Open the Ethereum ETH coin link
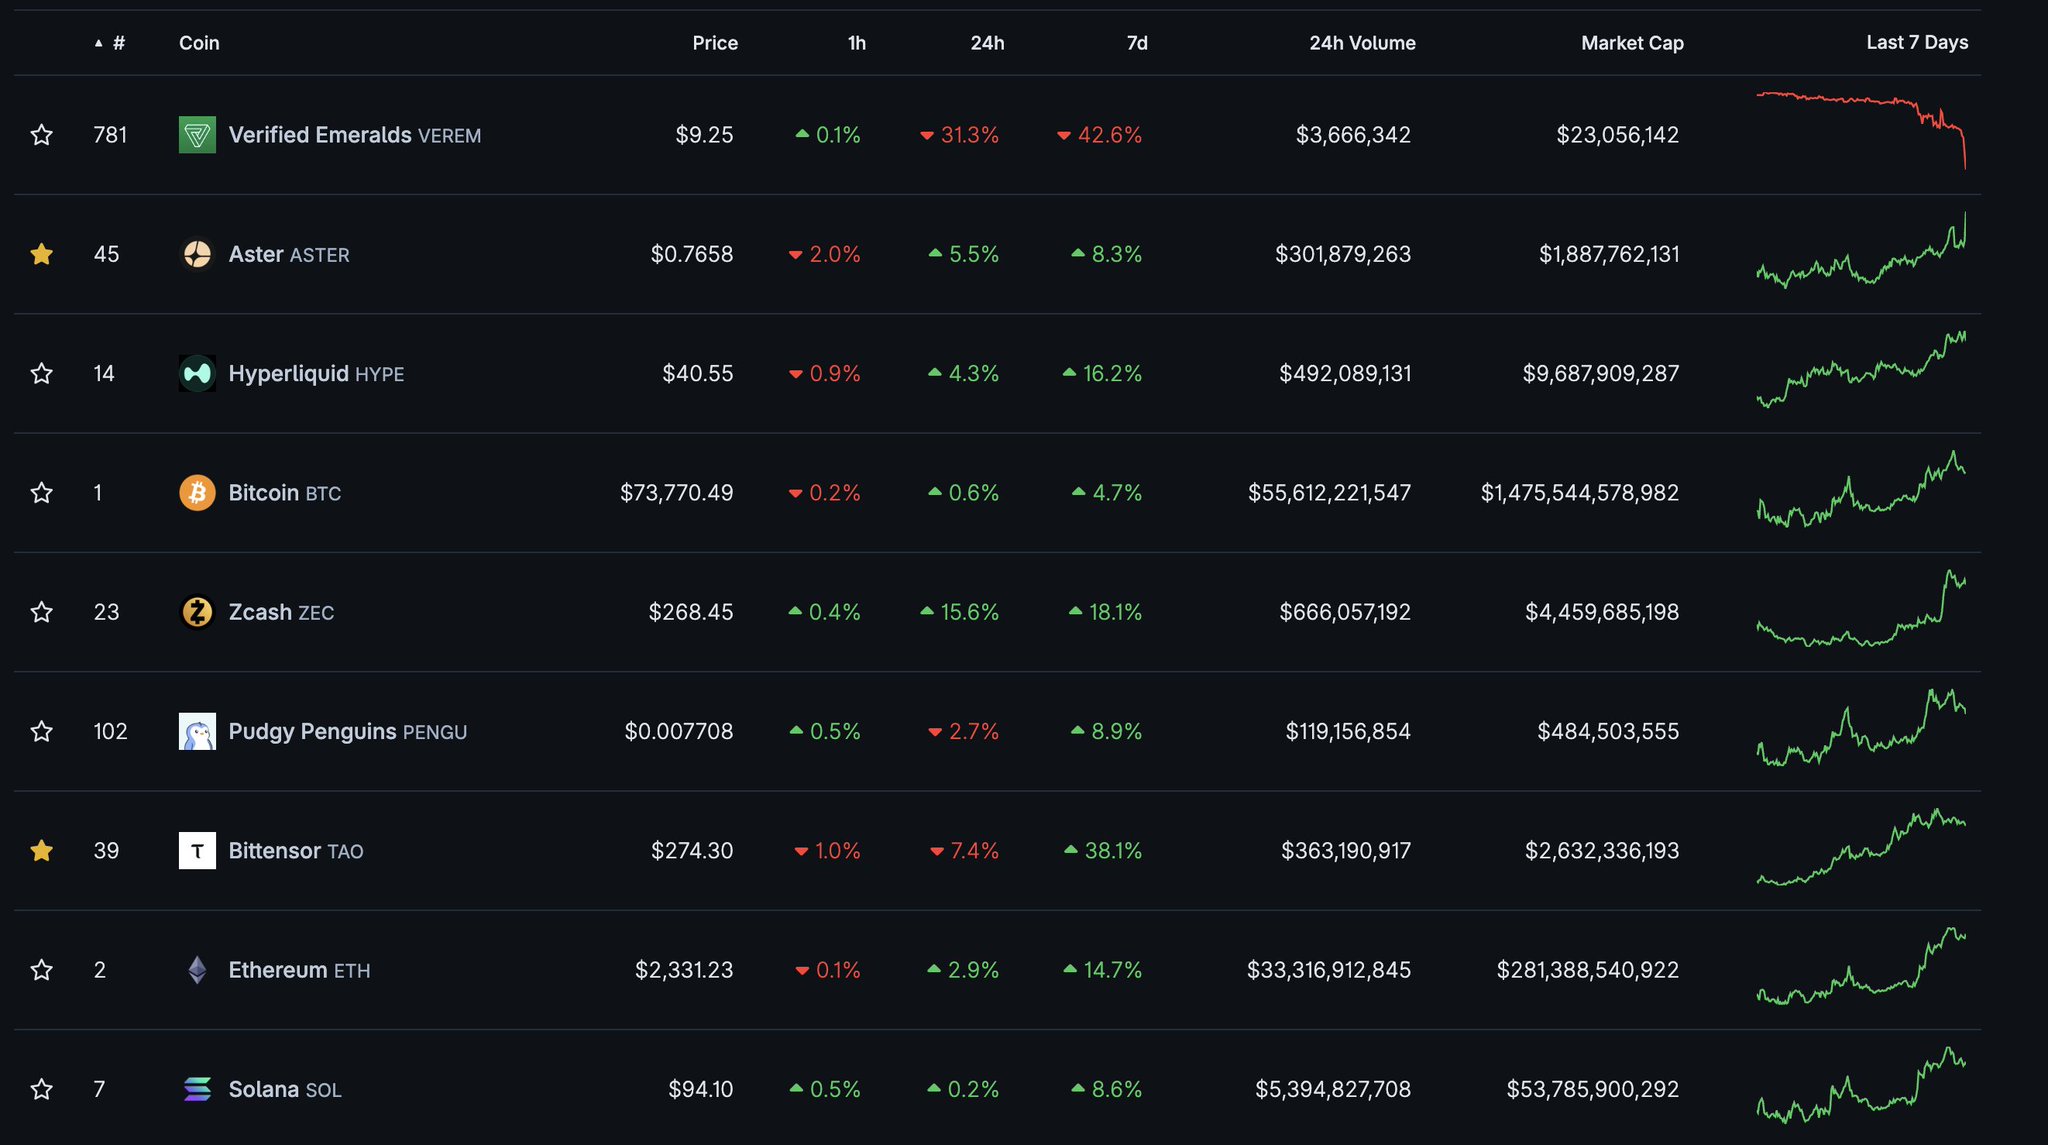Screen dimensions: 2048x1145 tap(298, 970)
